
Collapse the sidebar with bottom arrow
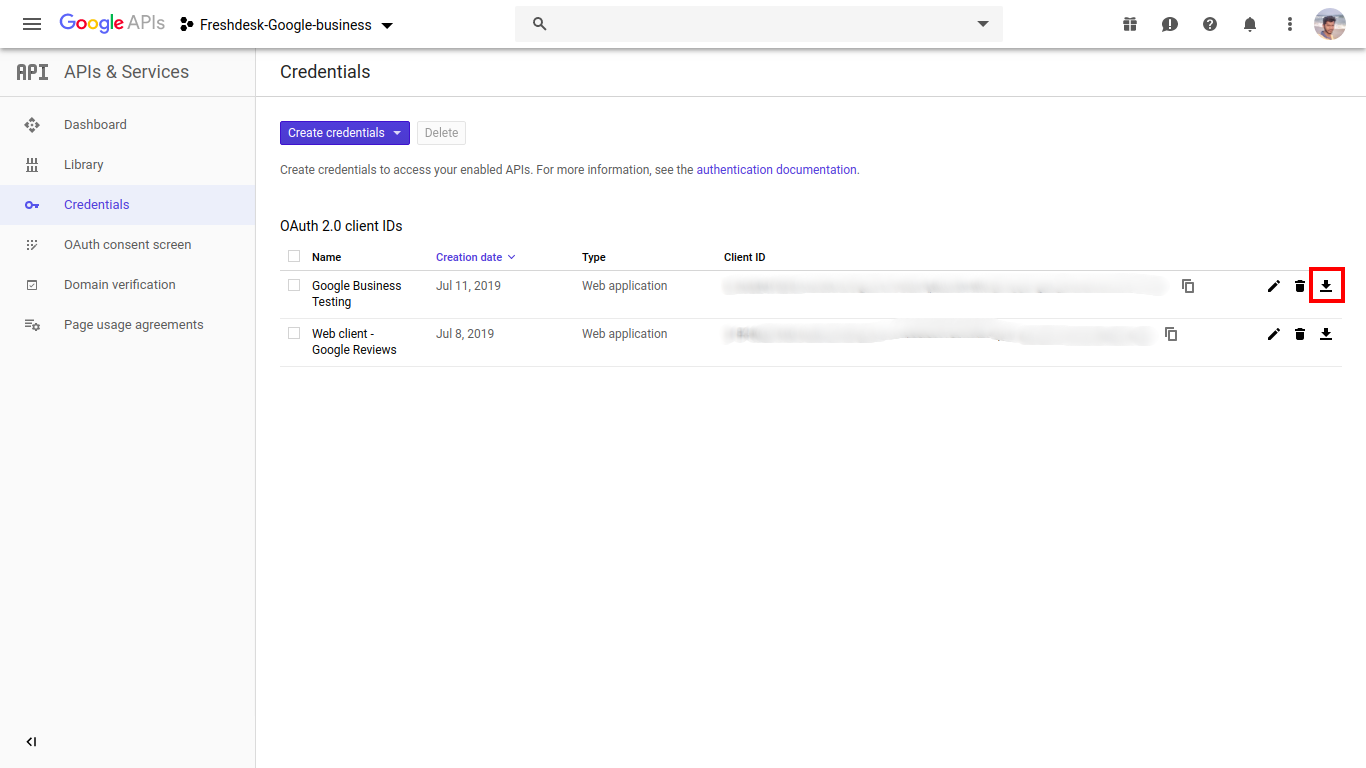point(31,742)
